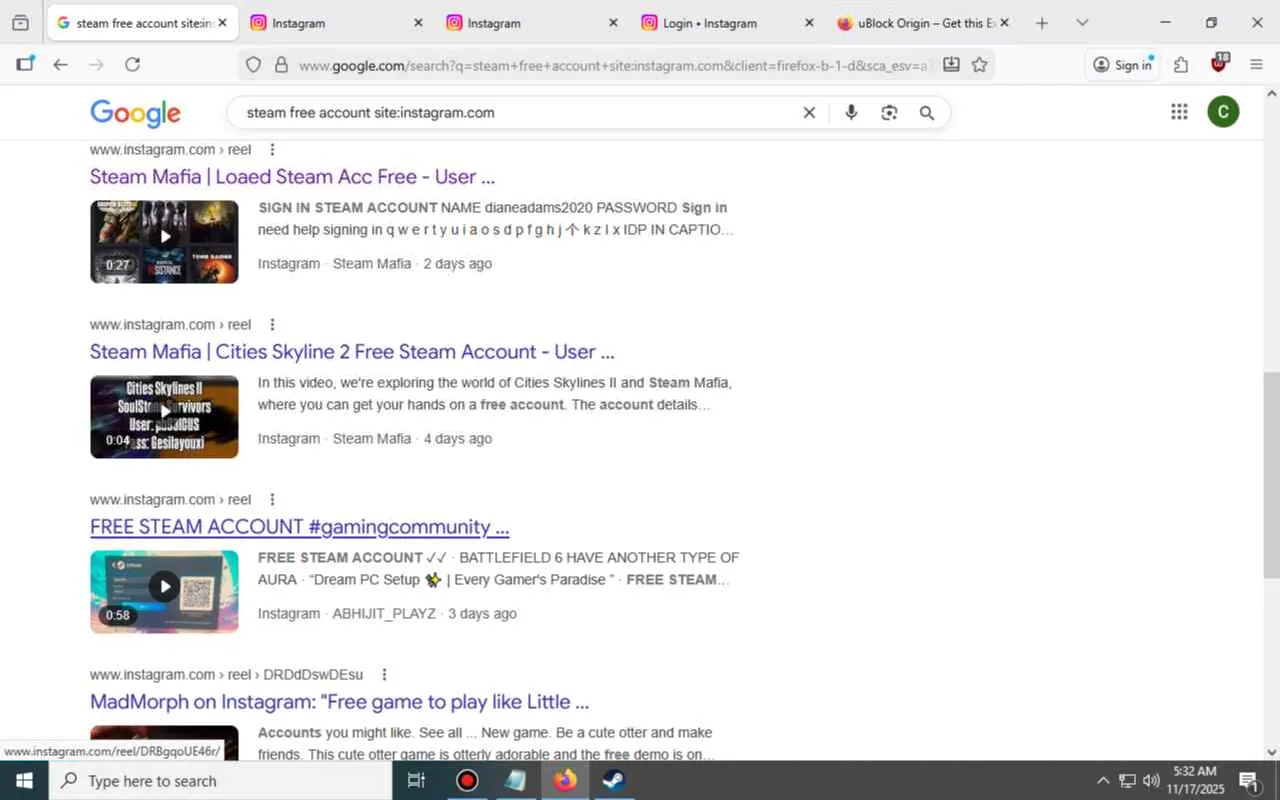Open the Firefox application menu
1280x800 pixels.
click(x=1256, y=65)
